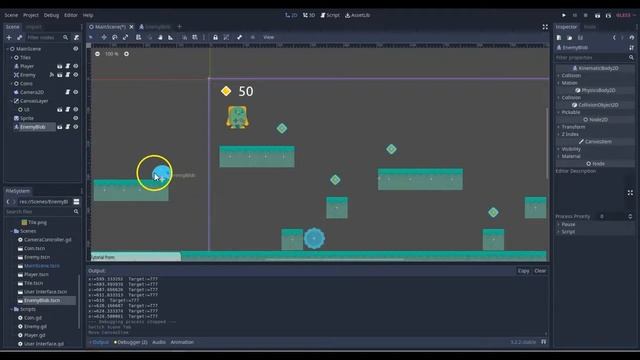Image resolution: width=640 pixels, height=360 pixels.
Task: Go to previous object in inspector history
Action: (x=614, y=38)
